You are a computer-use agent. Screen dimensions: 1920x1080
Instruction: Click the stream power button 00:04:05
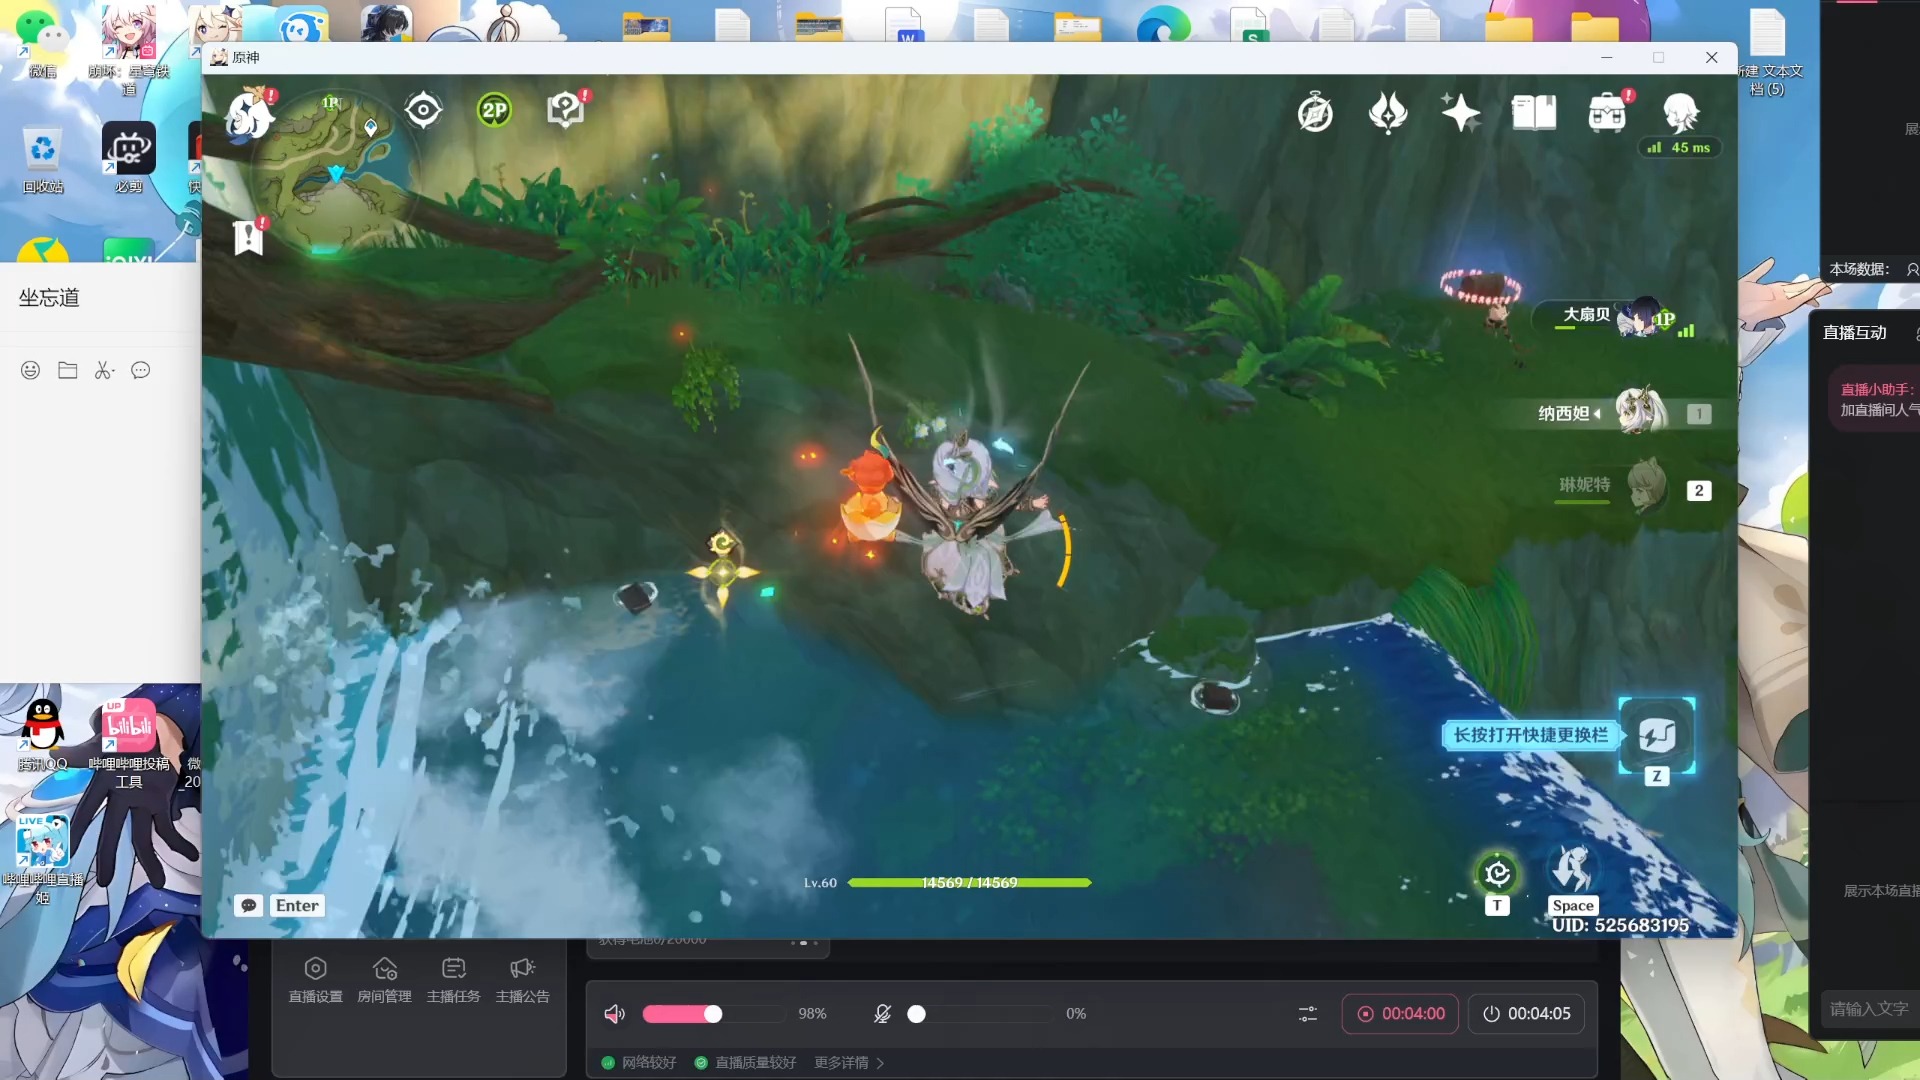(x=1526, y=1014)
